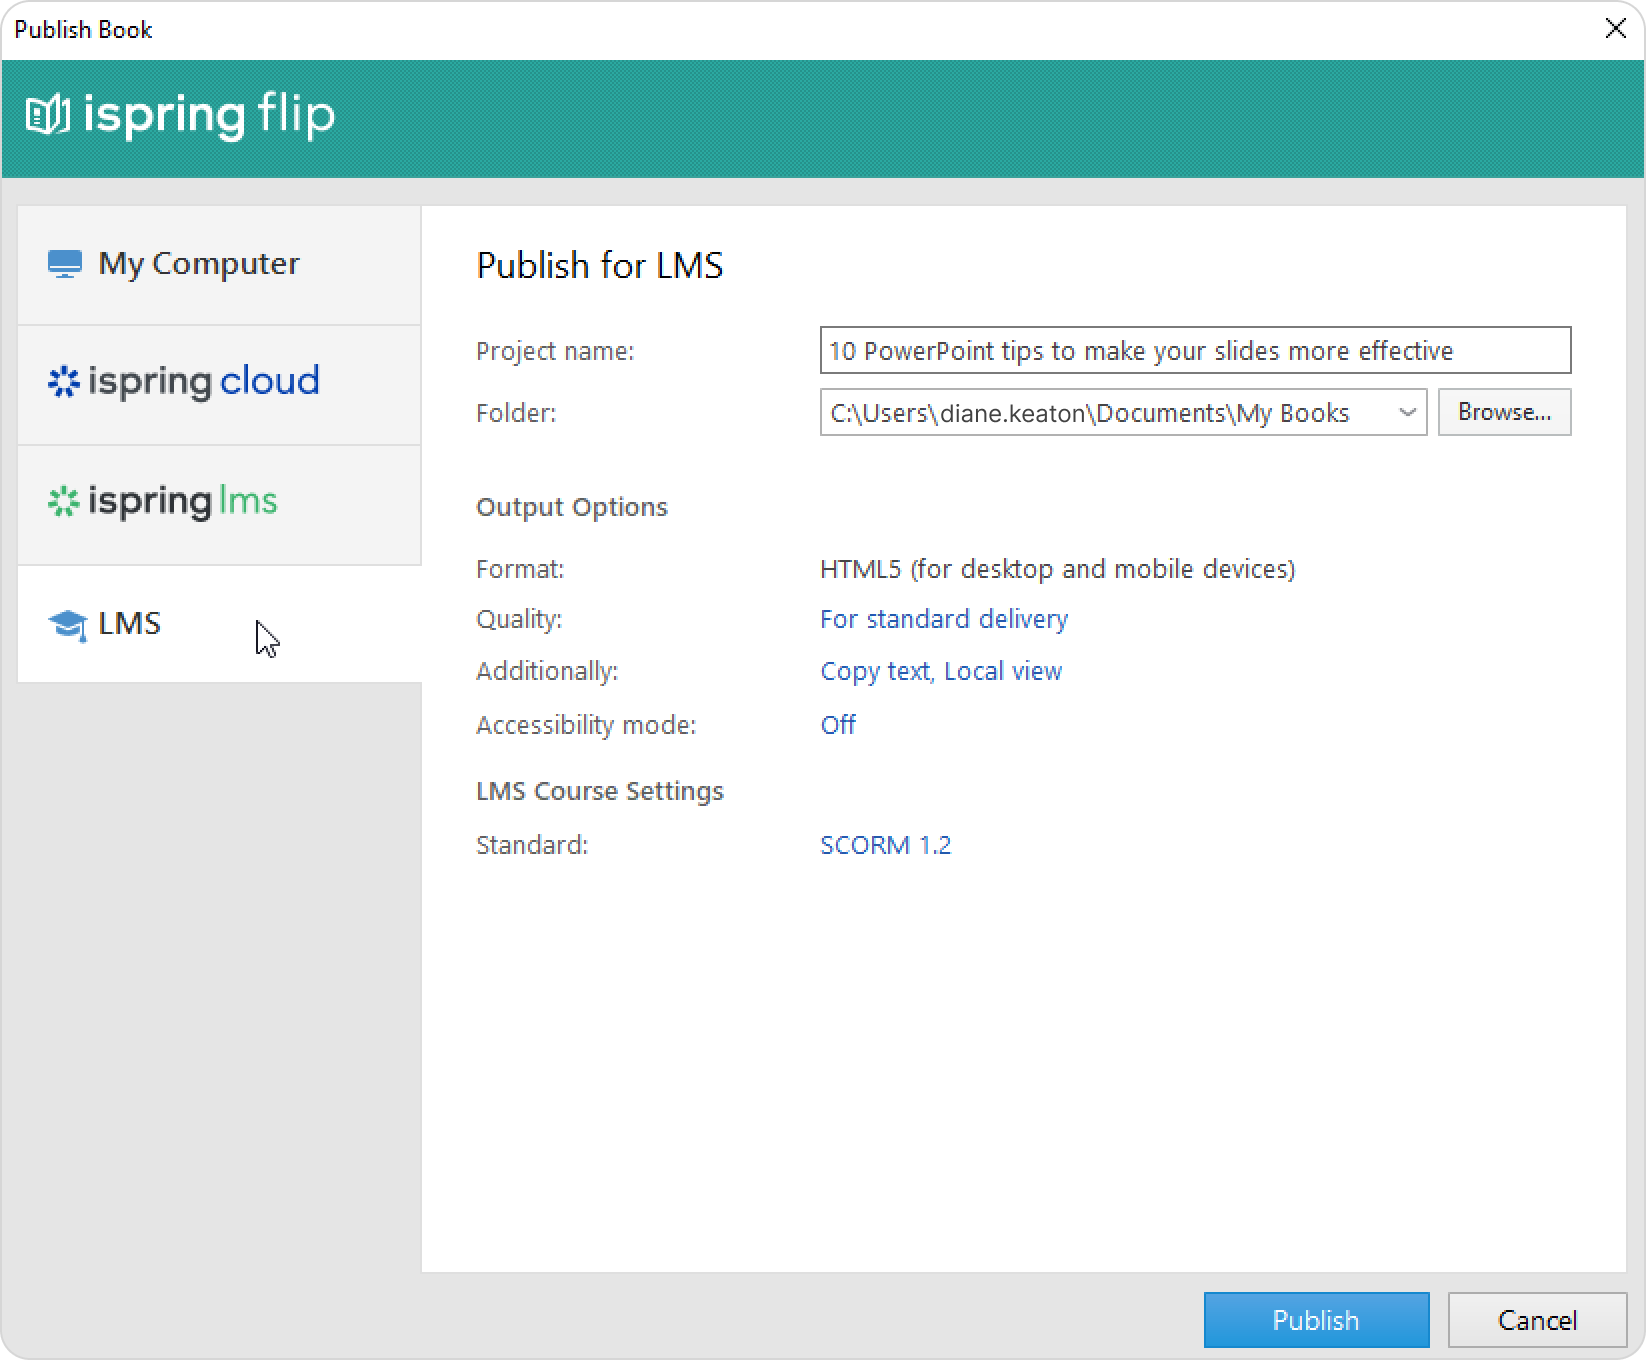
Task: Close the Publish Book dialog
Action: click(x=1615, y=29)
